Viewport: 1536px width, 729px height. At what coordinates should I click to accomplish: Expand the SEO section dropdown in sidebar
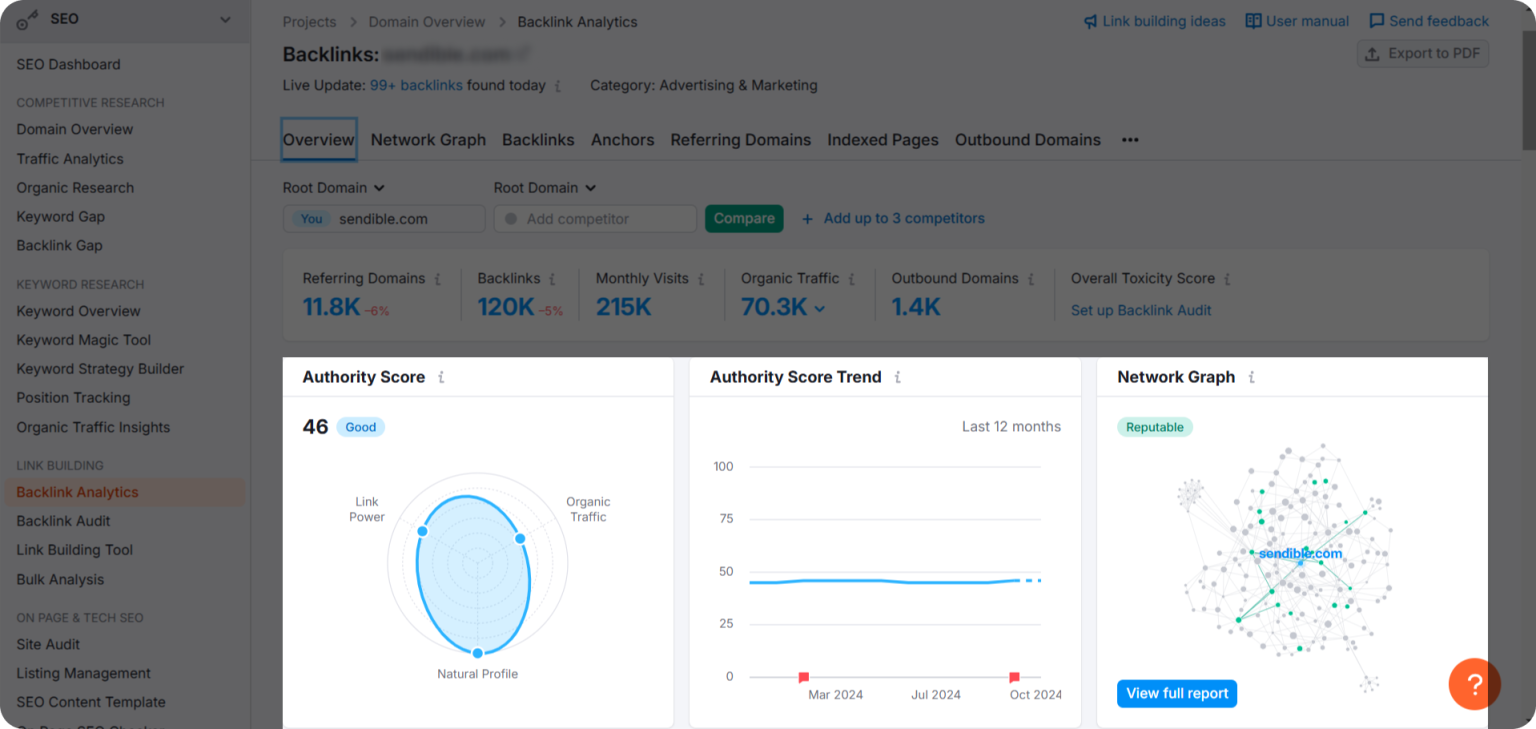coord(225,19)
